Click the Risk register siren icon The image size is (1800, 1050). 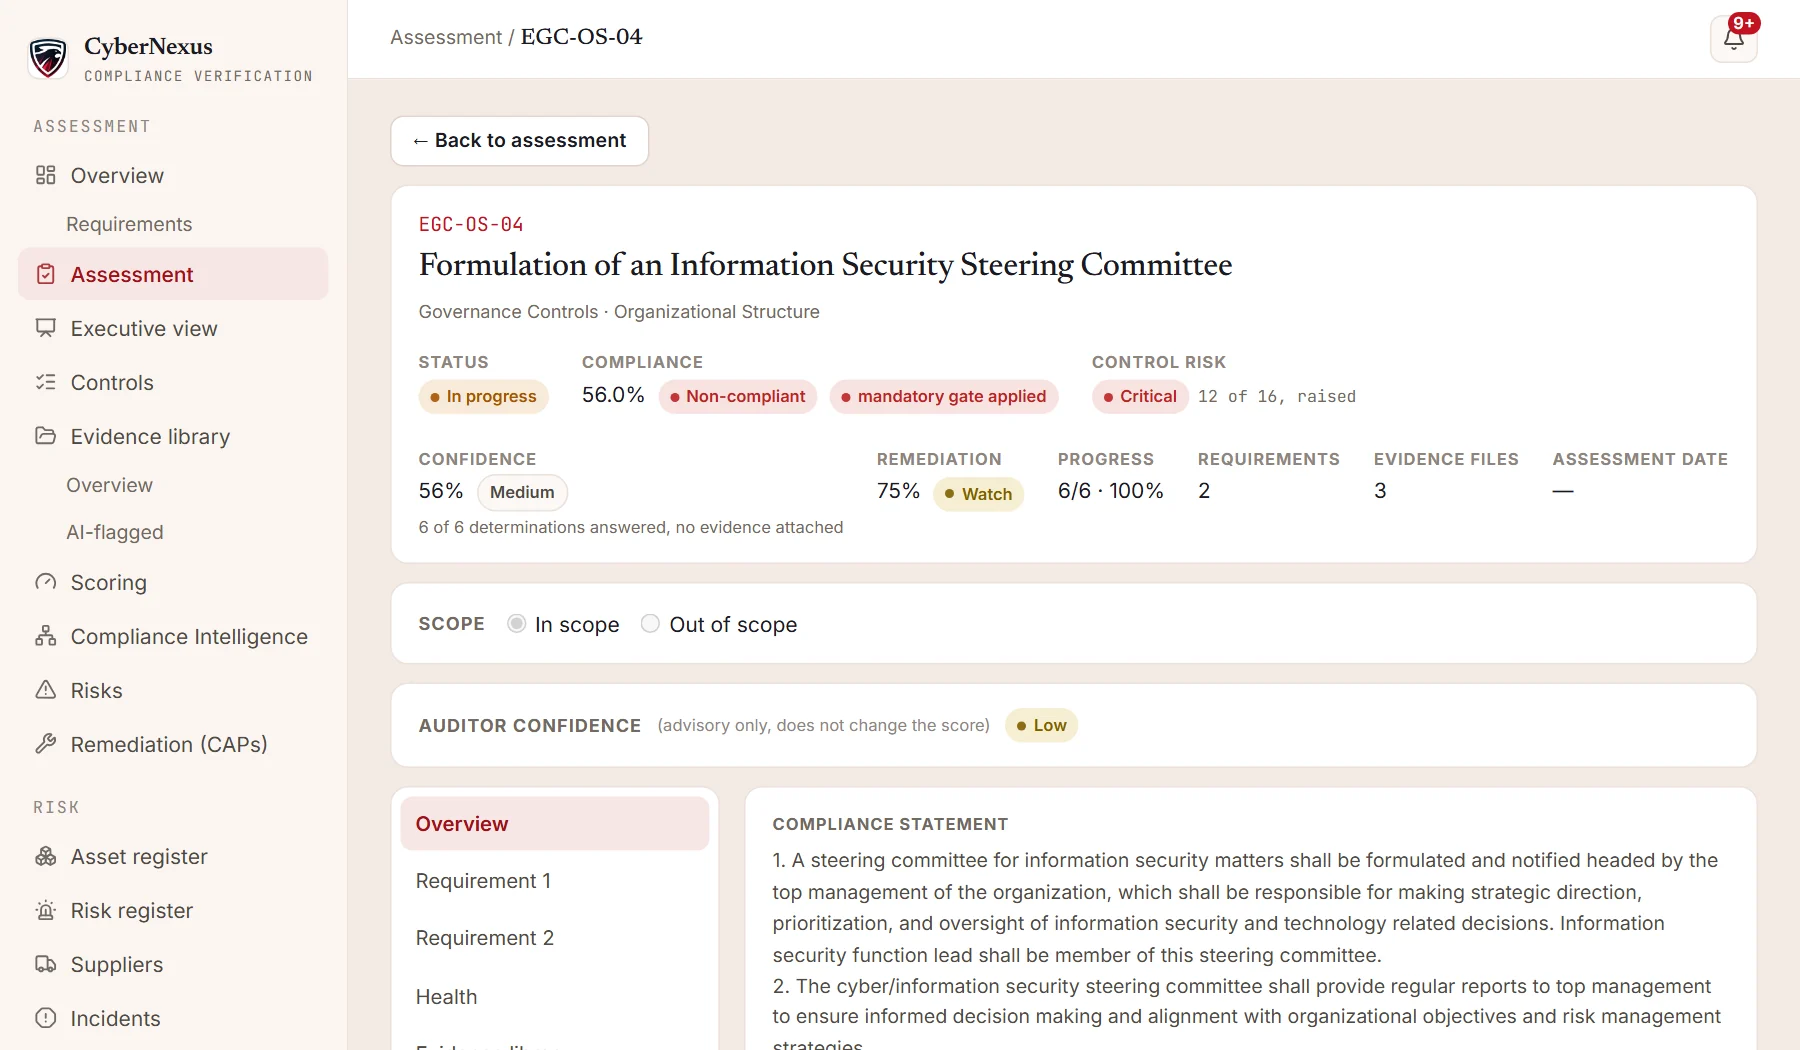pos(46,910)
